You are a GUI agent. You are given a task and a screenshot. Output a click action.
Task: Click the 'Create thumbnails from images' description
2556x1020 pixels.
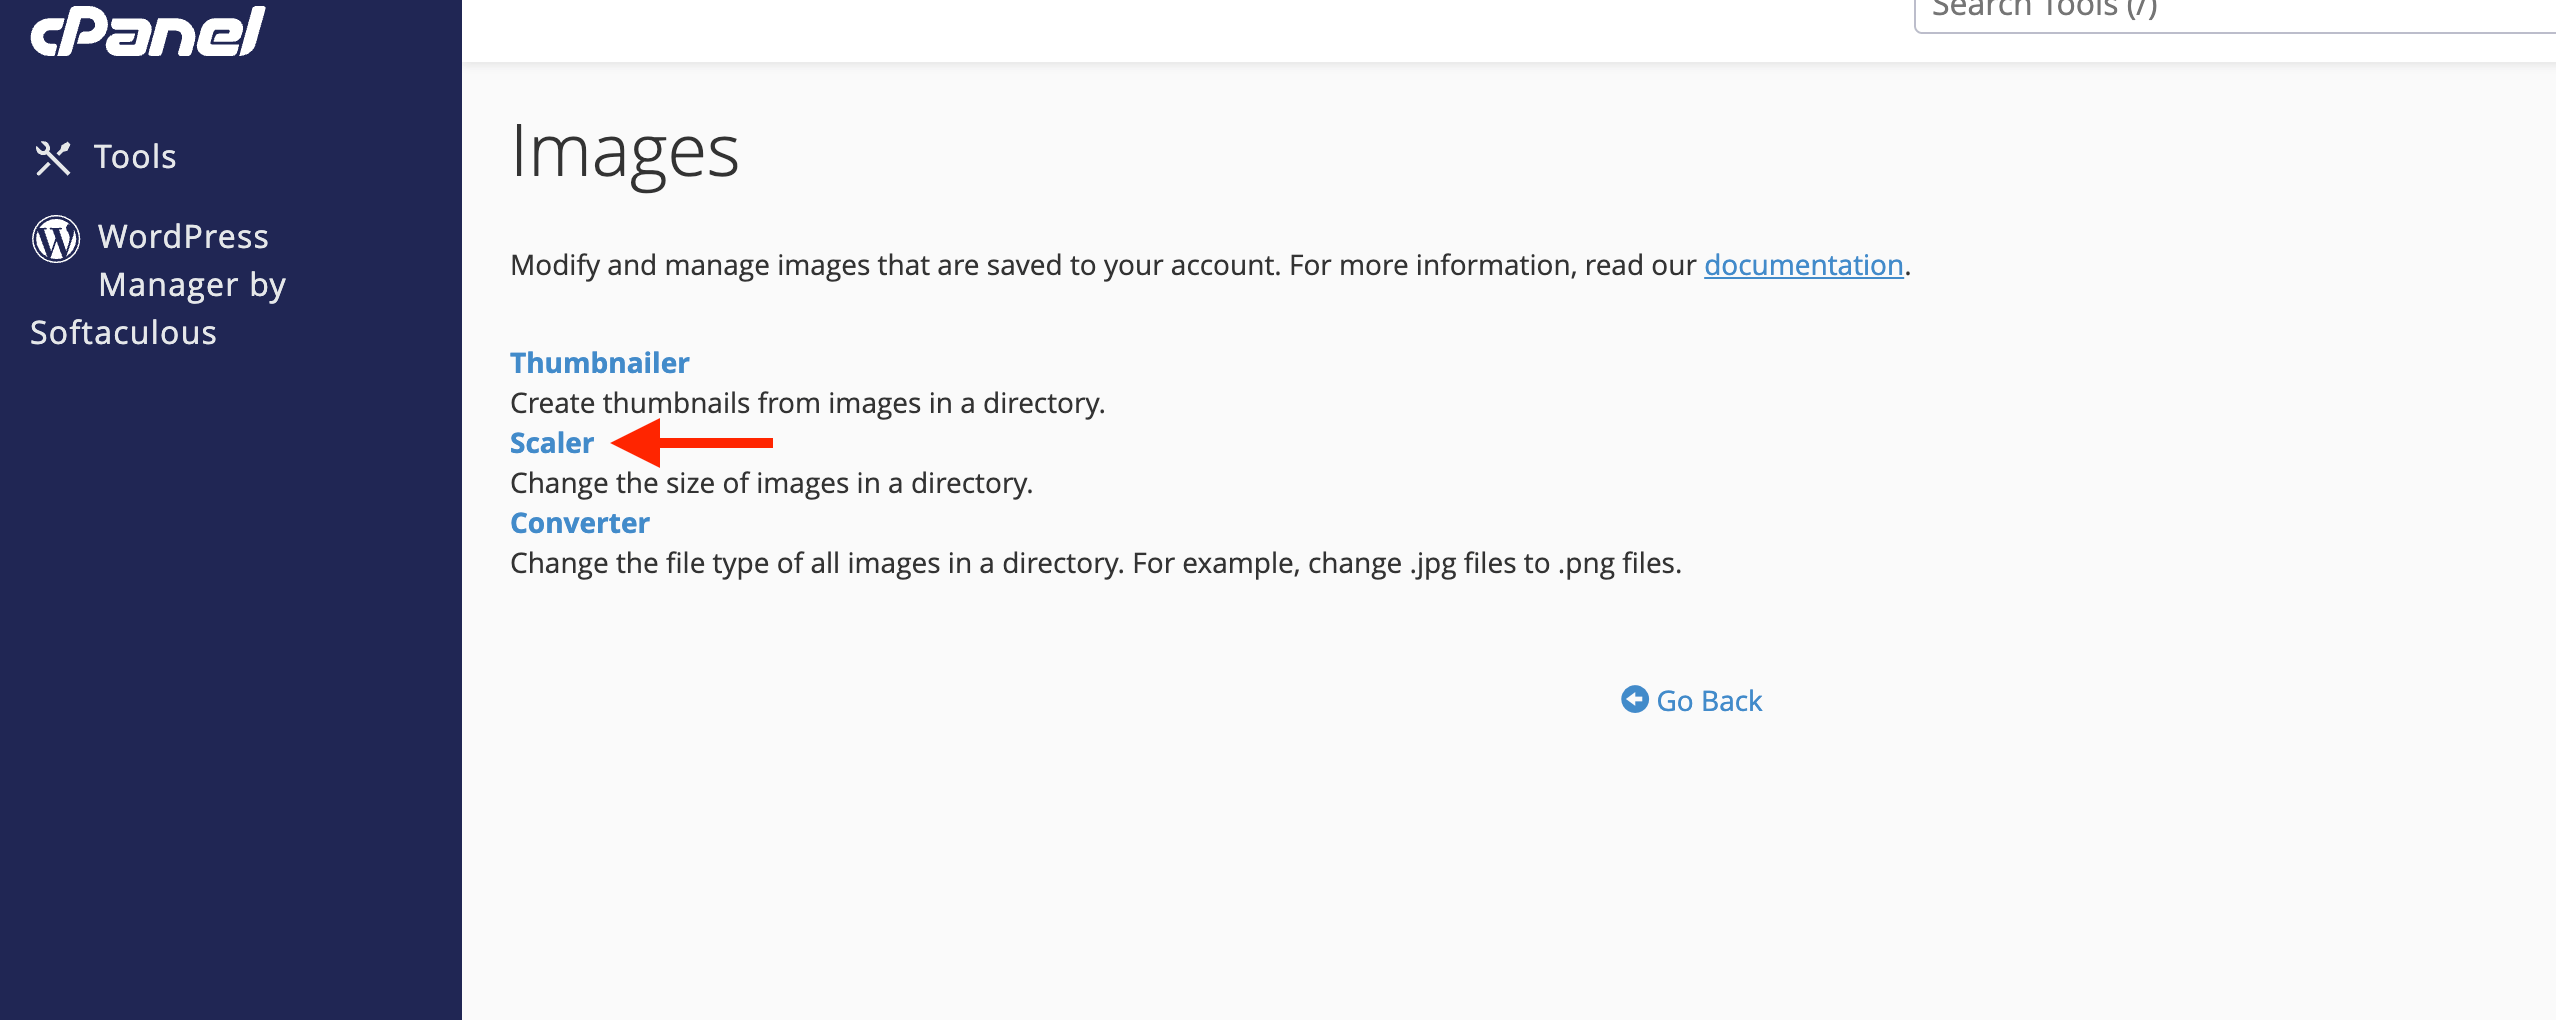pyautogui.click(x=808, y=403)
